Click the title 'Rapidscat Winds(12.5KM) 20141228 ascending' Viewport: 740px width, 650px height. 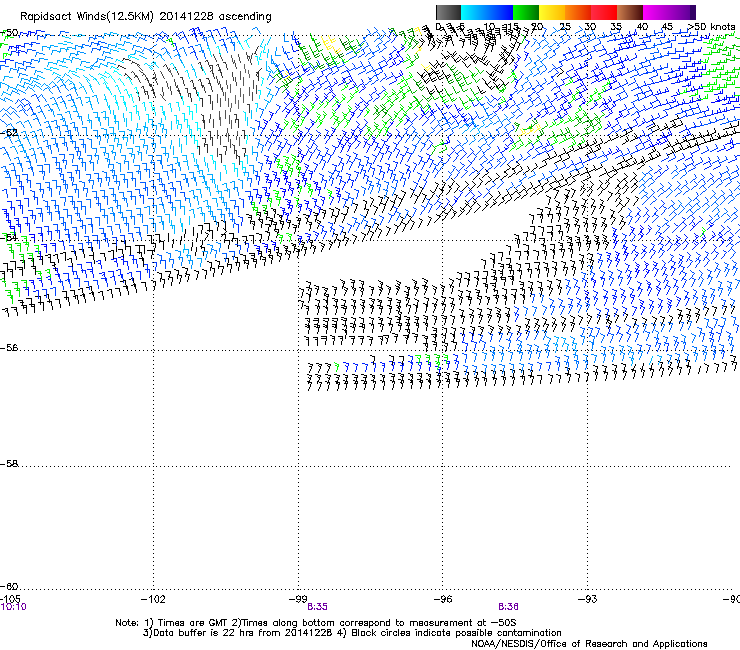coord(146,17)
